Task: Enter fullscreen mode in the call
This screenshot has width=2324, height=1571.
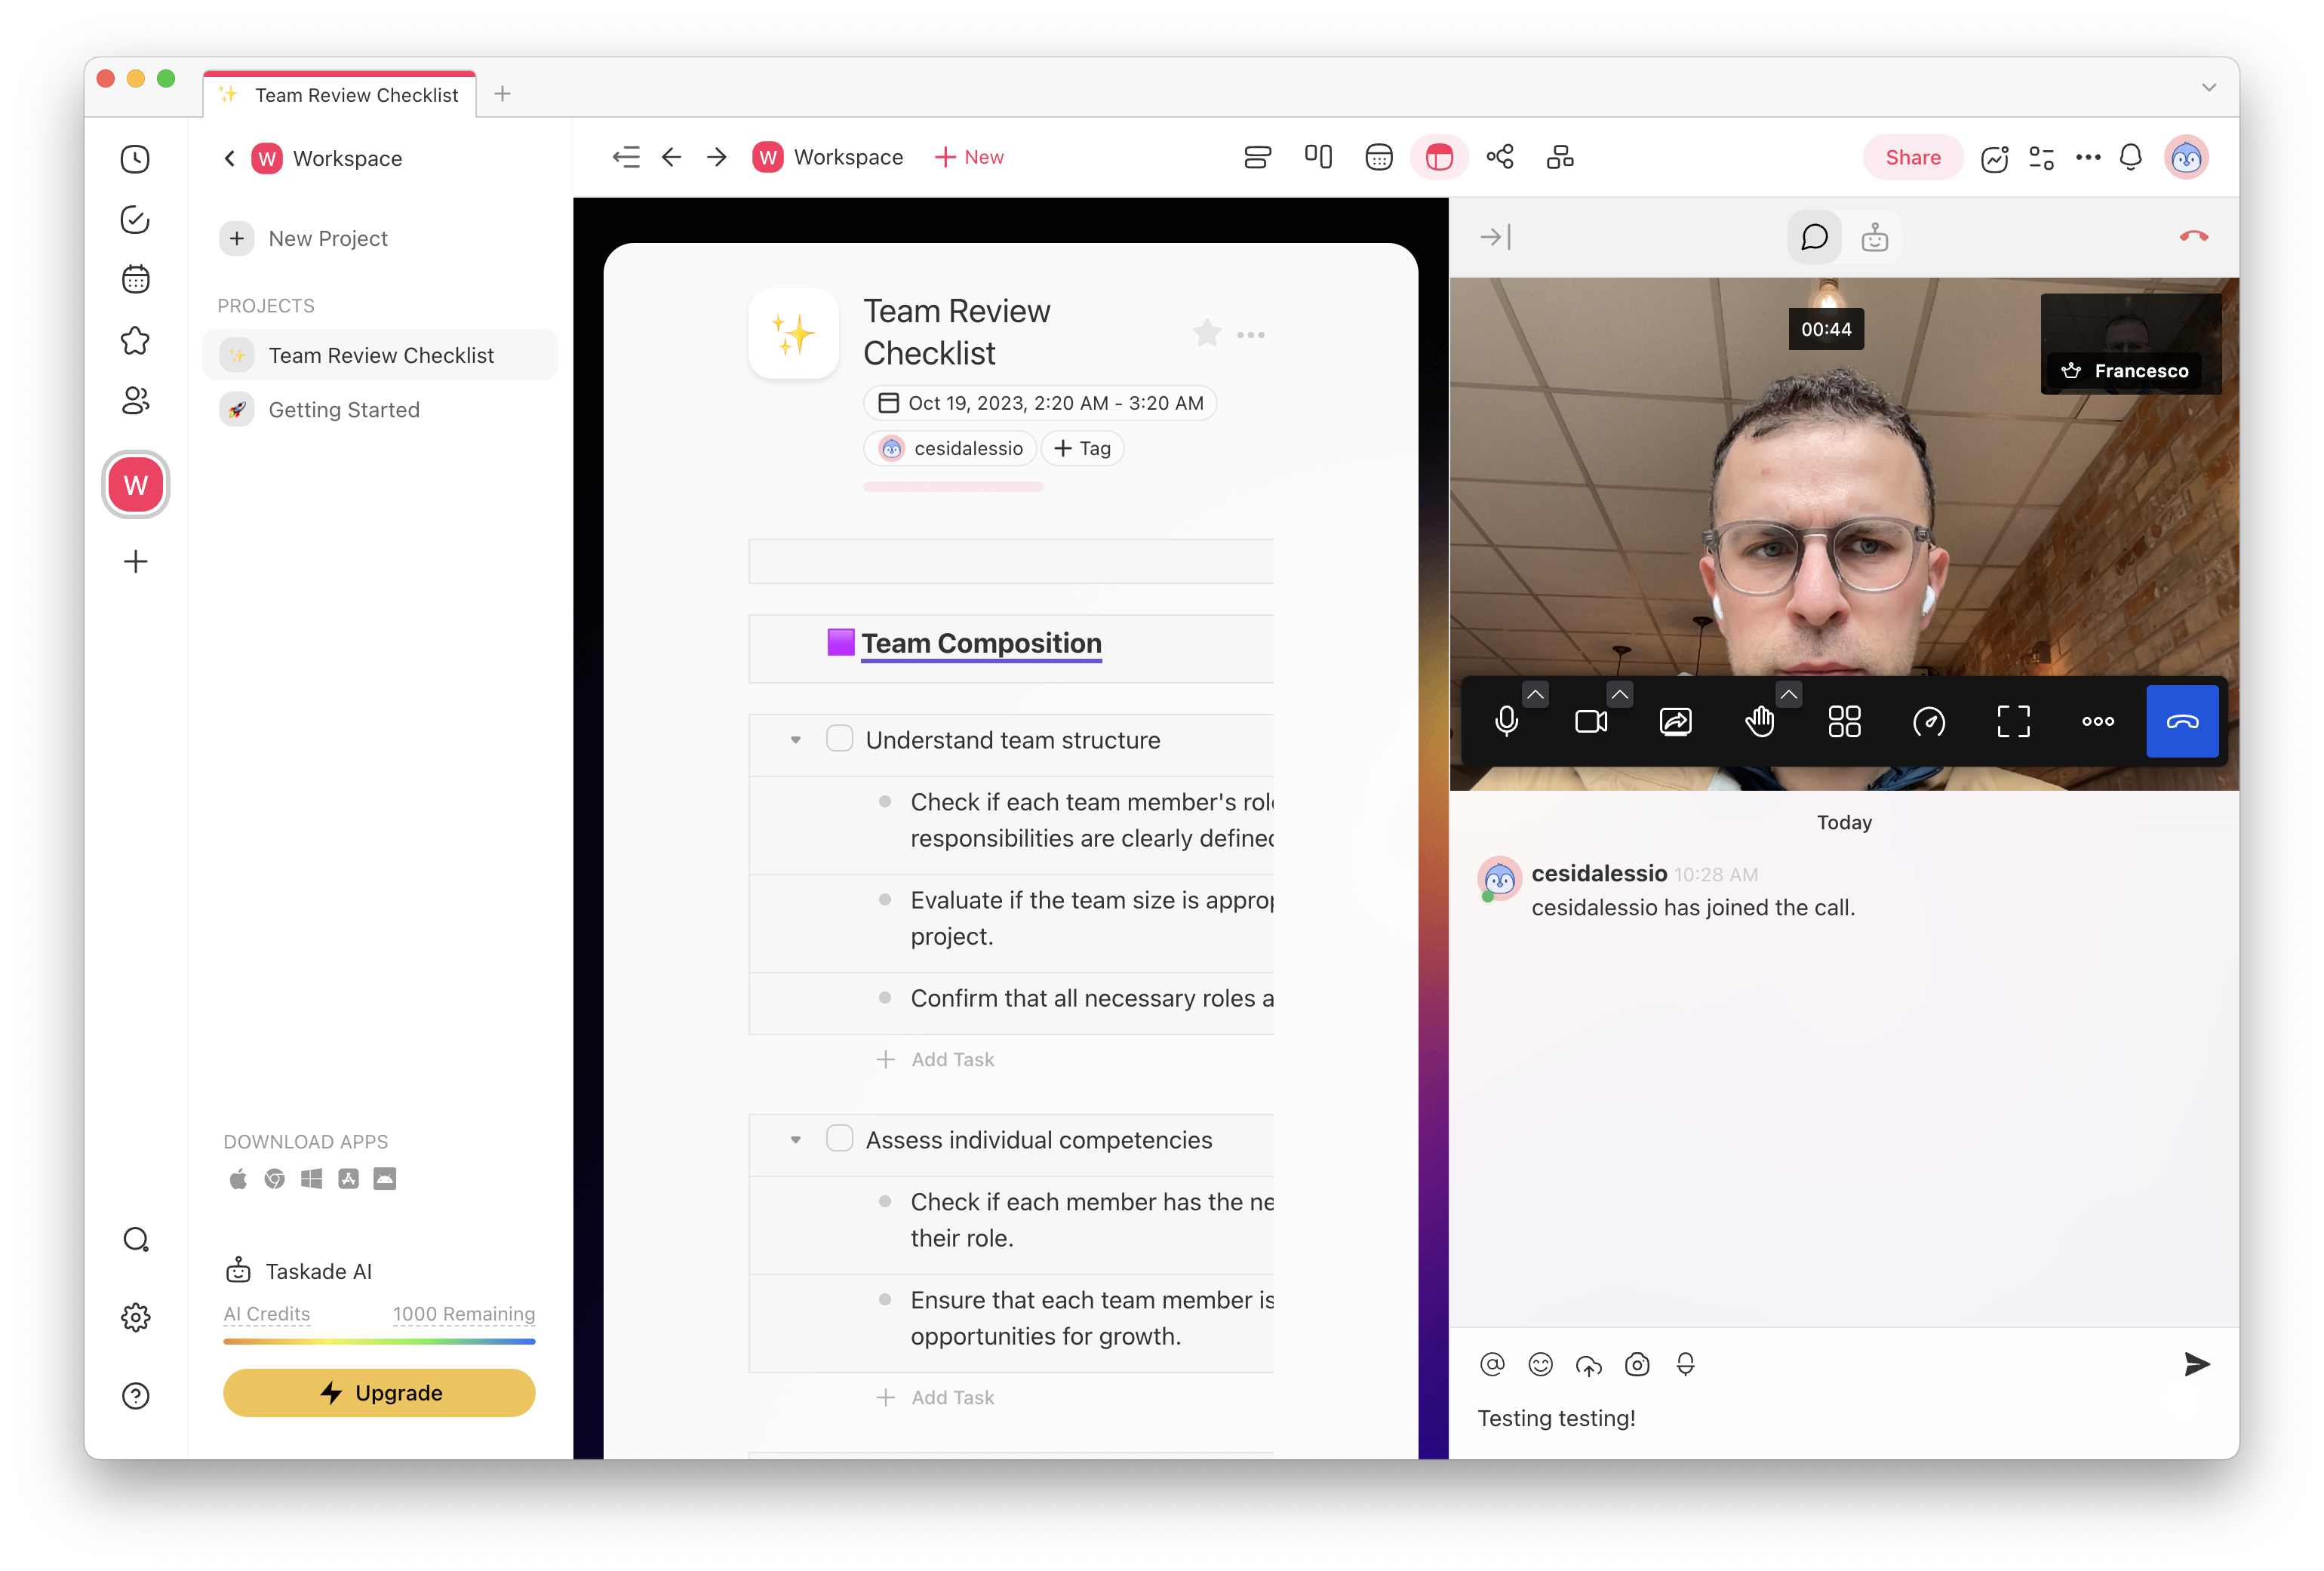Action: point(2013,721)
